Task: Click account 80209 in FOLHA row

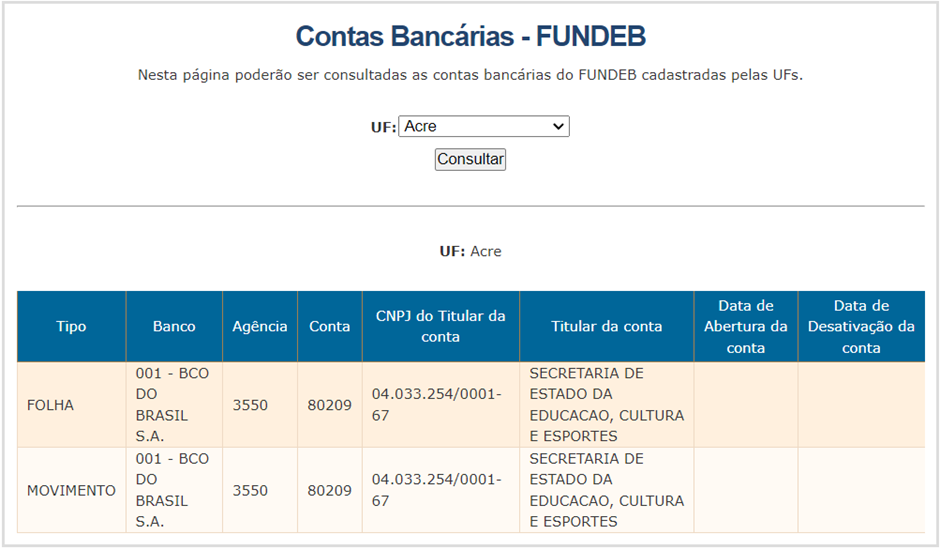Action: tap(330, 405)
